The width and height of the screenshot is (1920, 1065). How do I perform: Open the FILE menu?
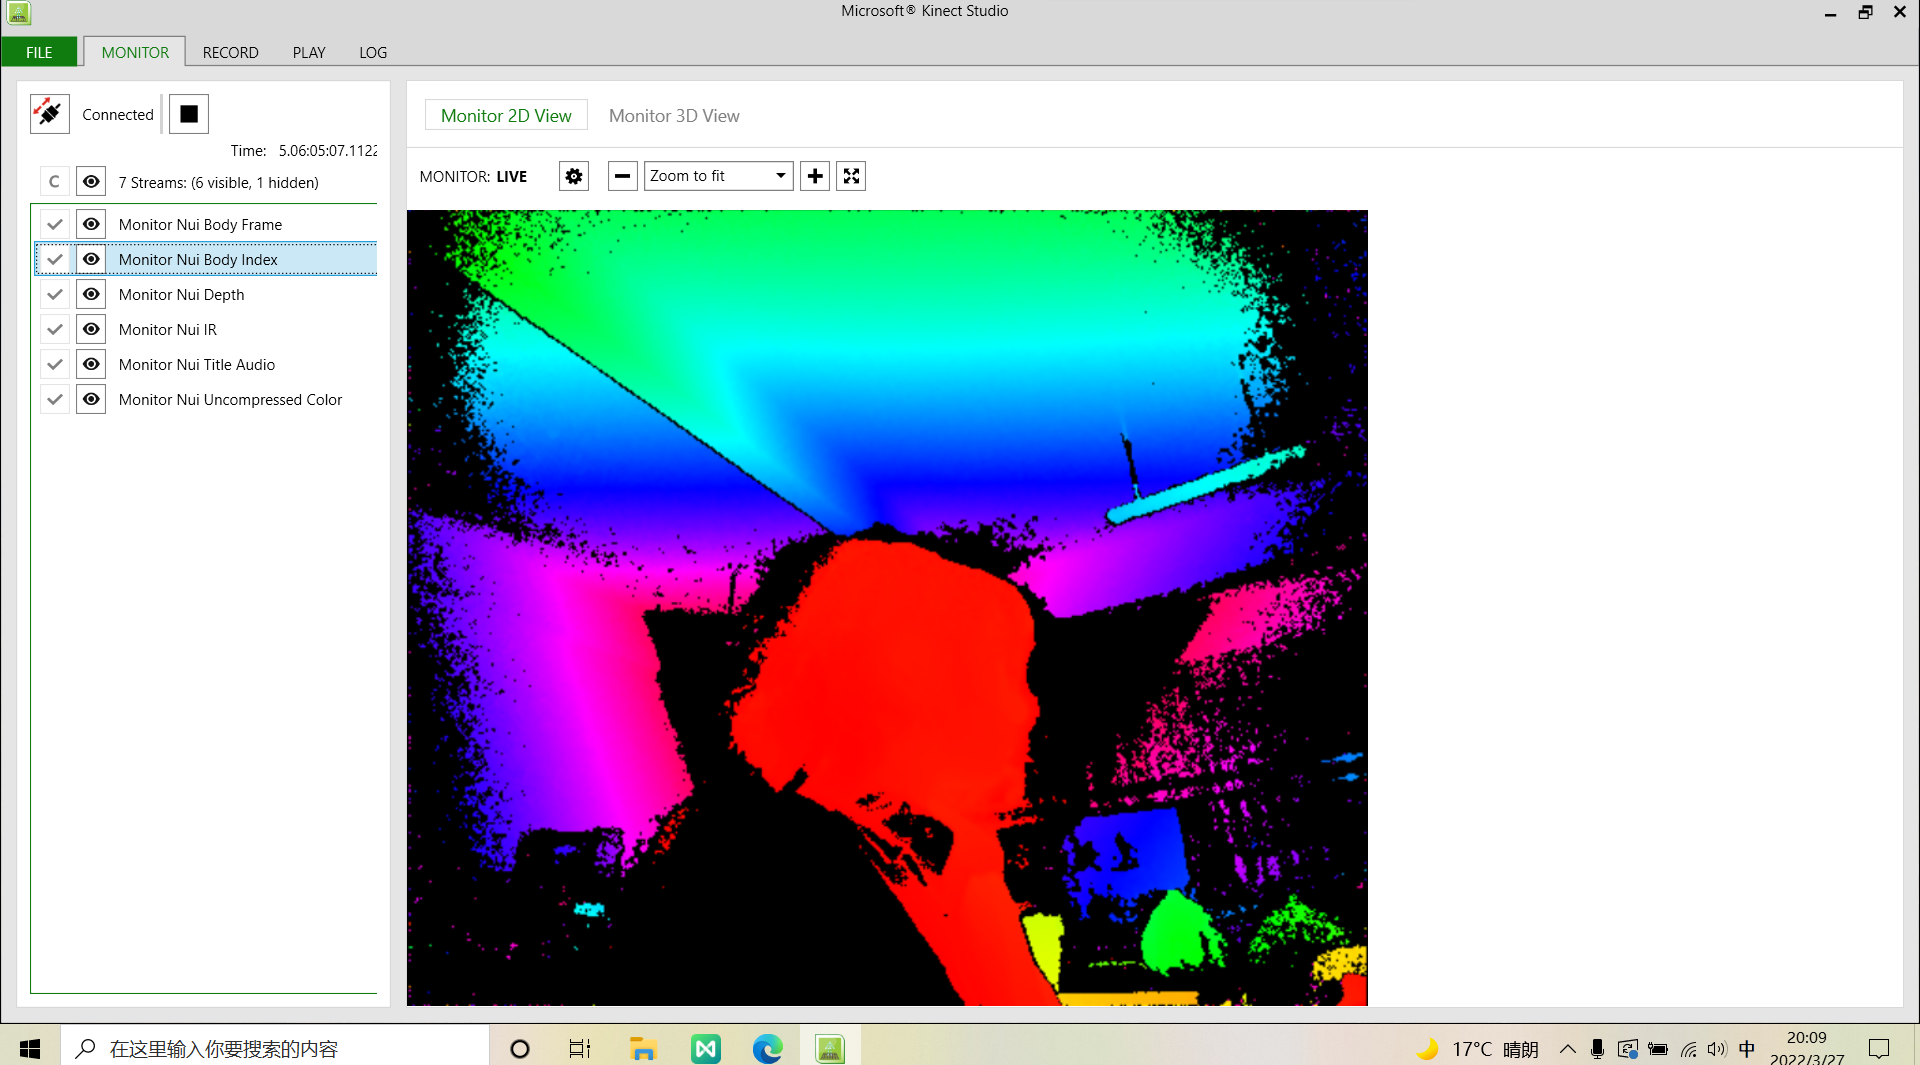pos(38,52)
